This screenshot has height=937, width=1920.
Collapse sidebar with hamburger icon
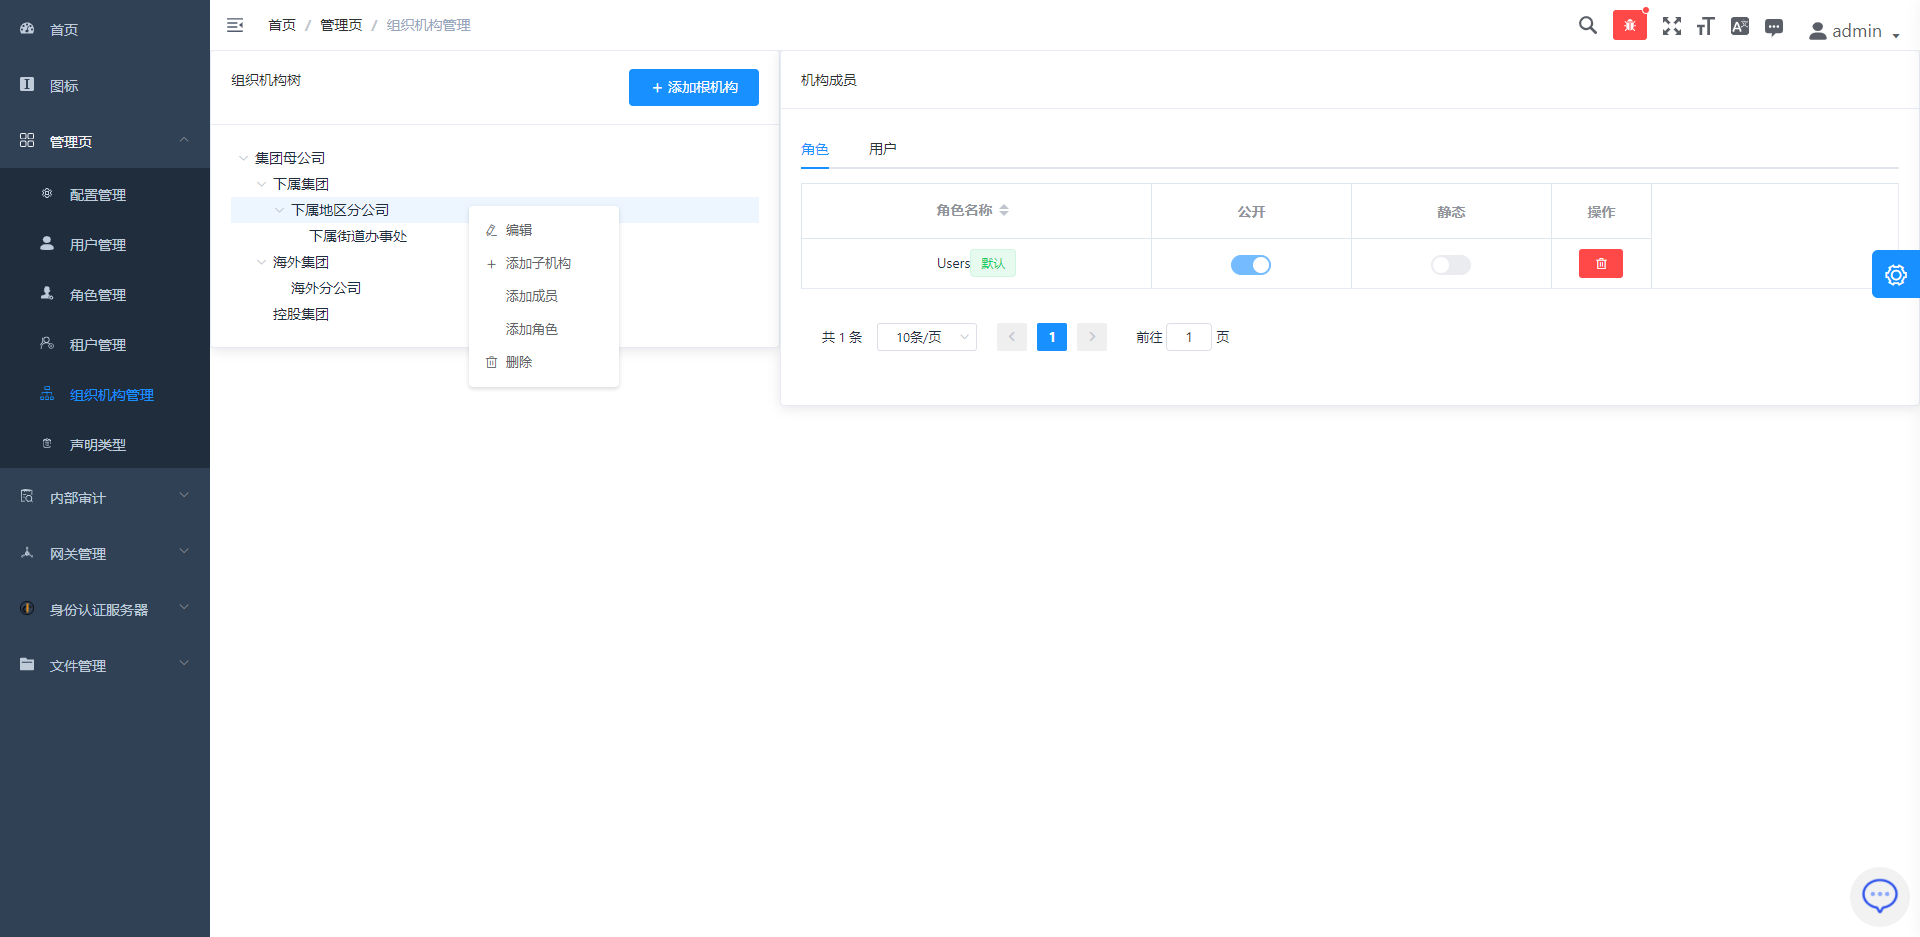pyautogui.click(x=235, y=25)
